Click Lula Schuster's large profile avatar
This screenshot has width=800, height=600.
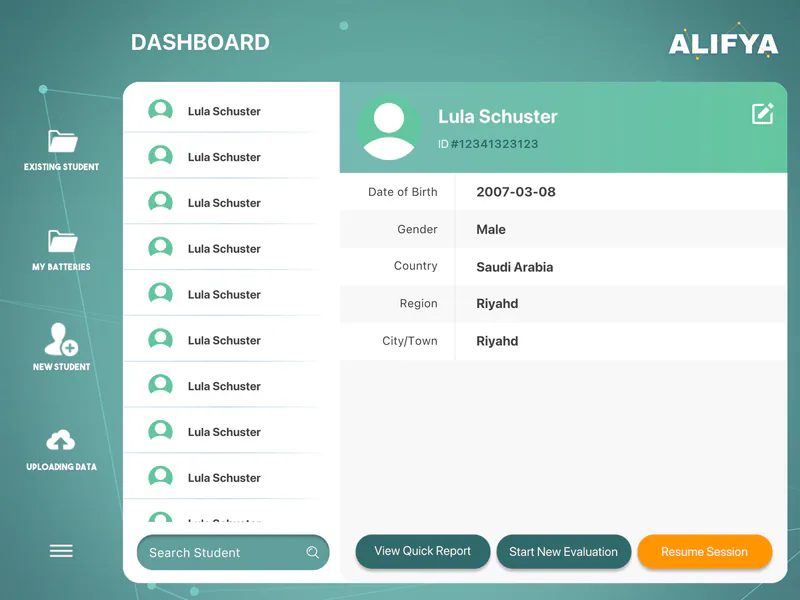389,129
